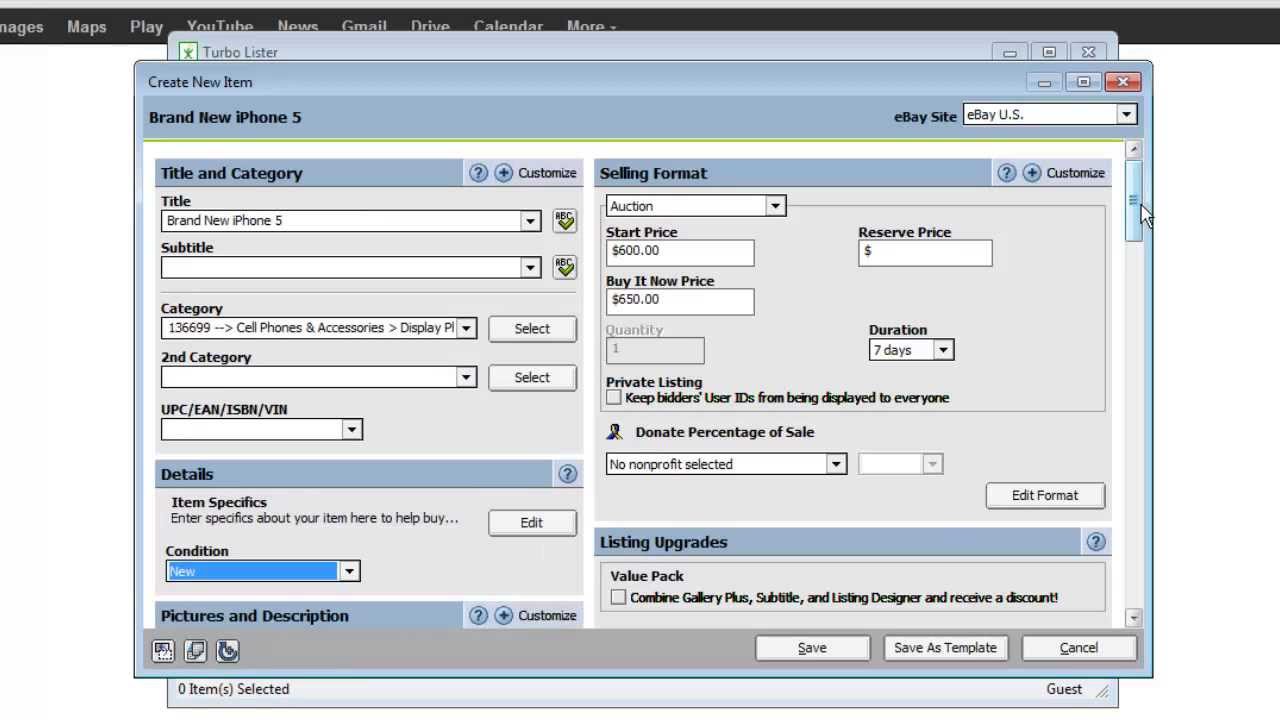Click Gmail in the browser top bar
The image size is (1280, 720).
[364, 27]
